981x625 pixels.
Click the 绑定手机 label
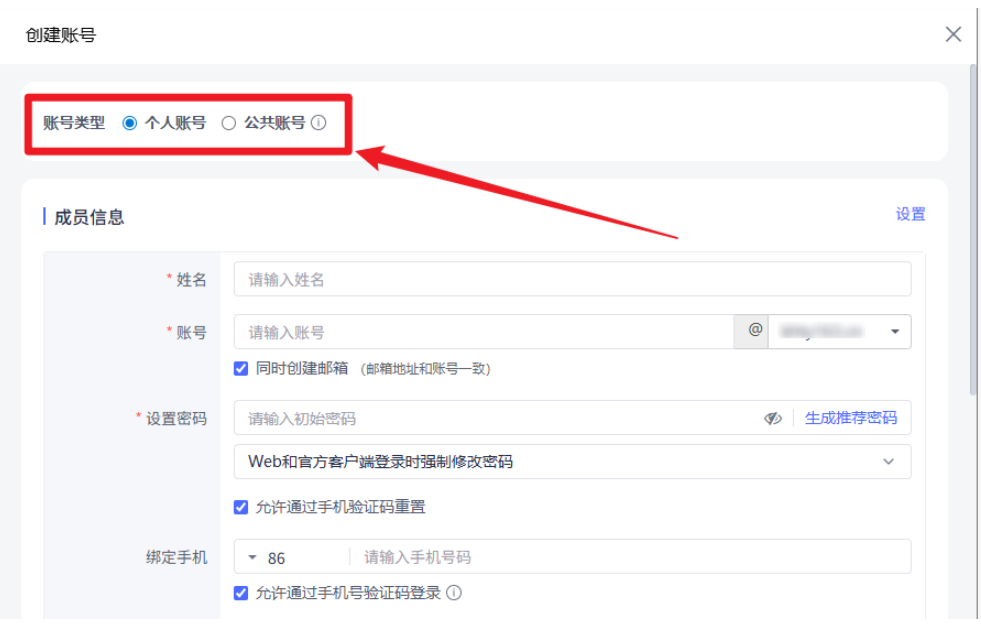(176, 557)
